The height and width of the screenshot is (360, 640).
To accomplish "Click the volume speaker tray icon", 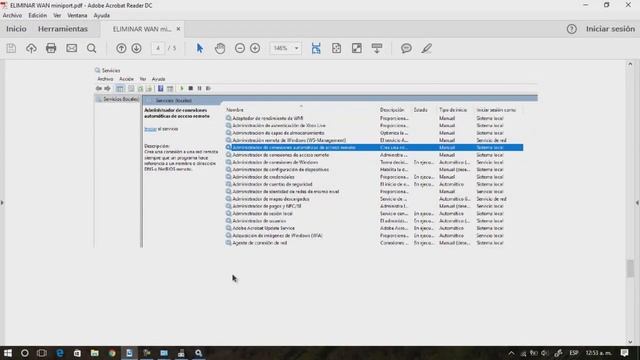I will [544, 353].
